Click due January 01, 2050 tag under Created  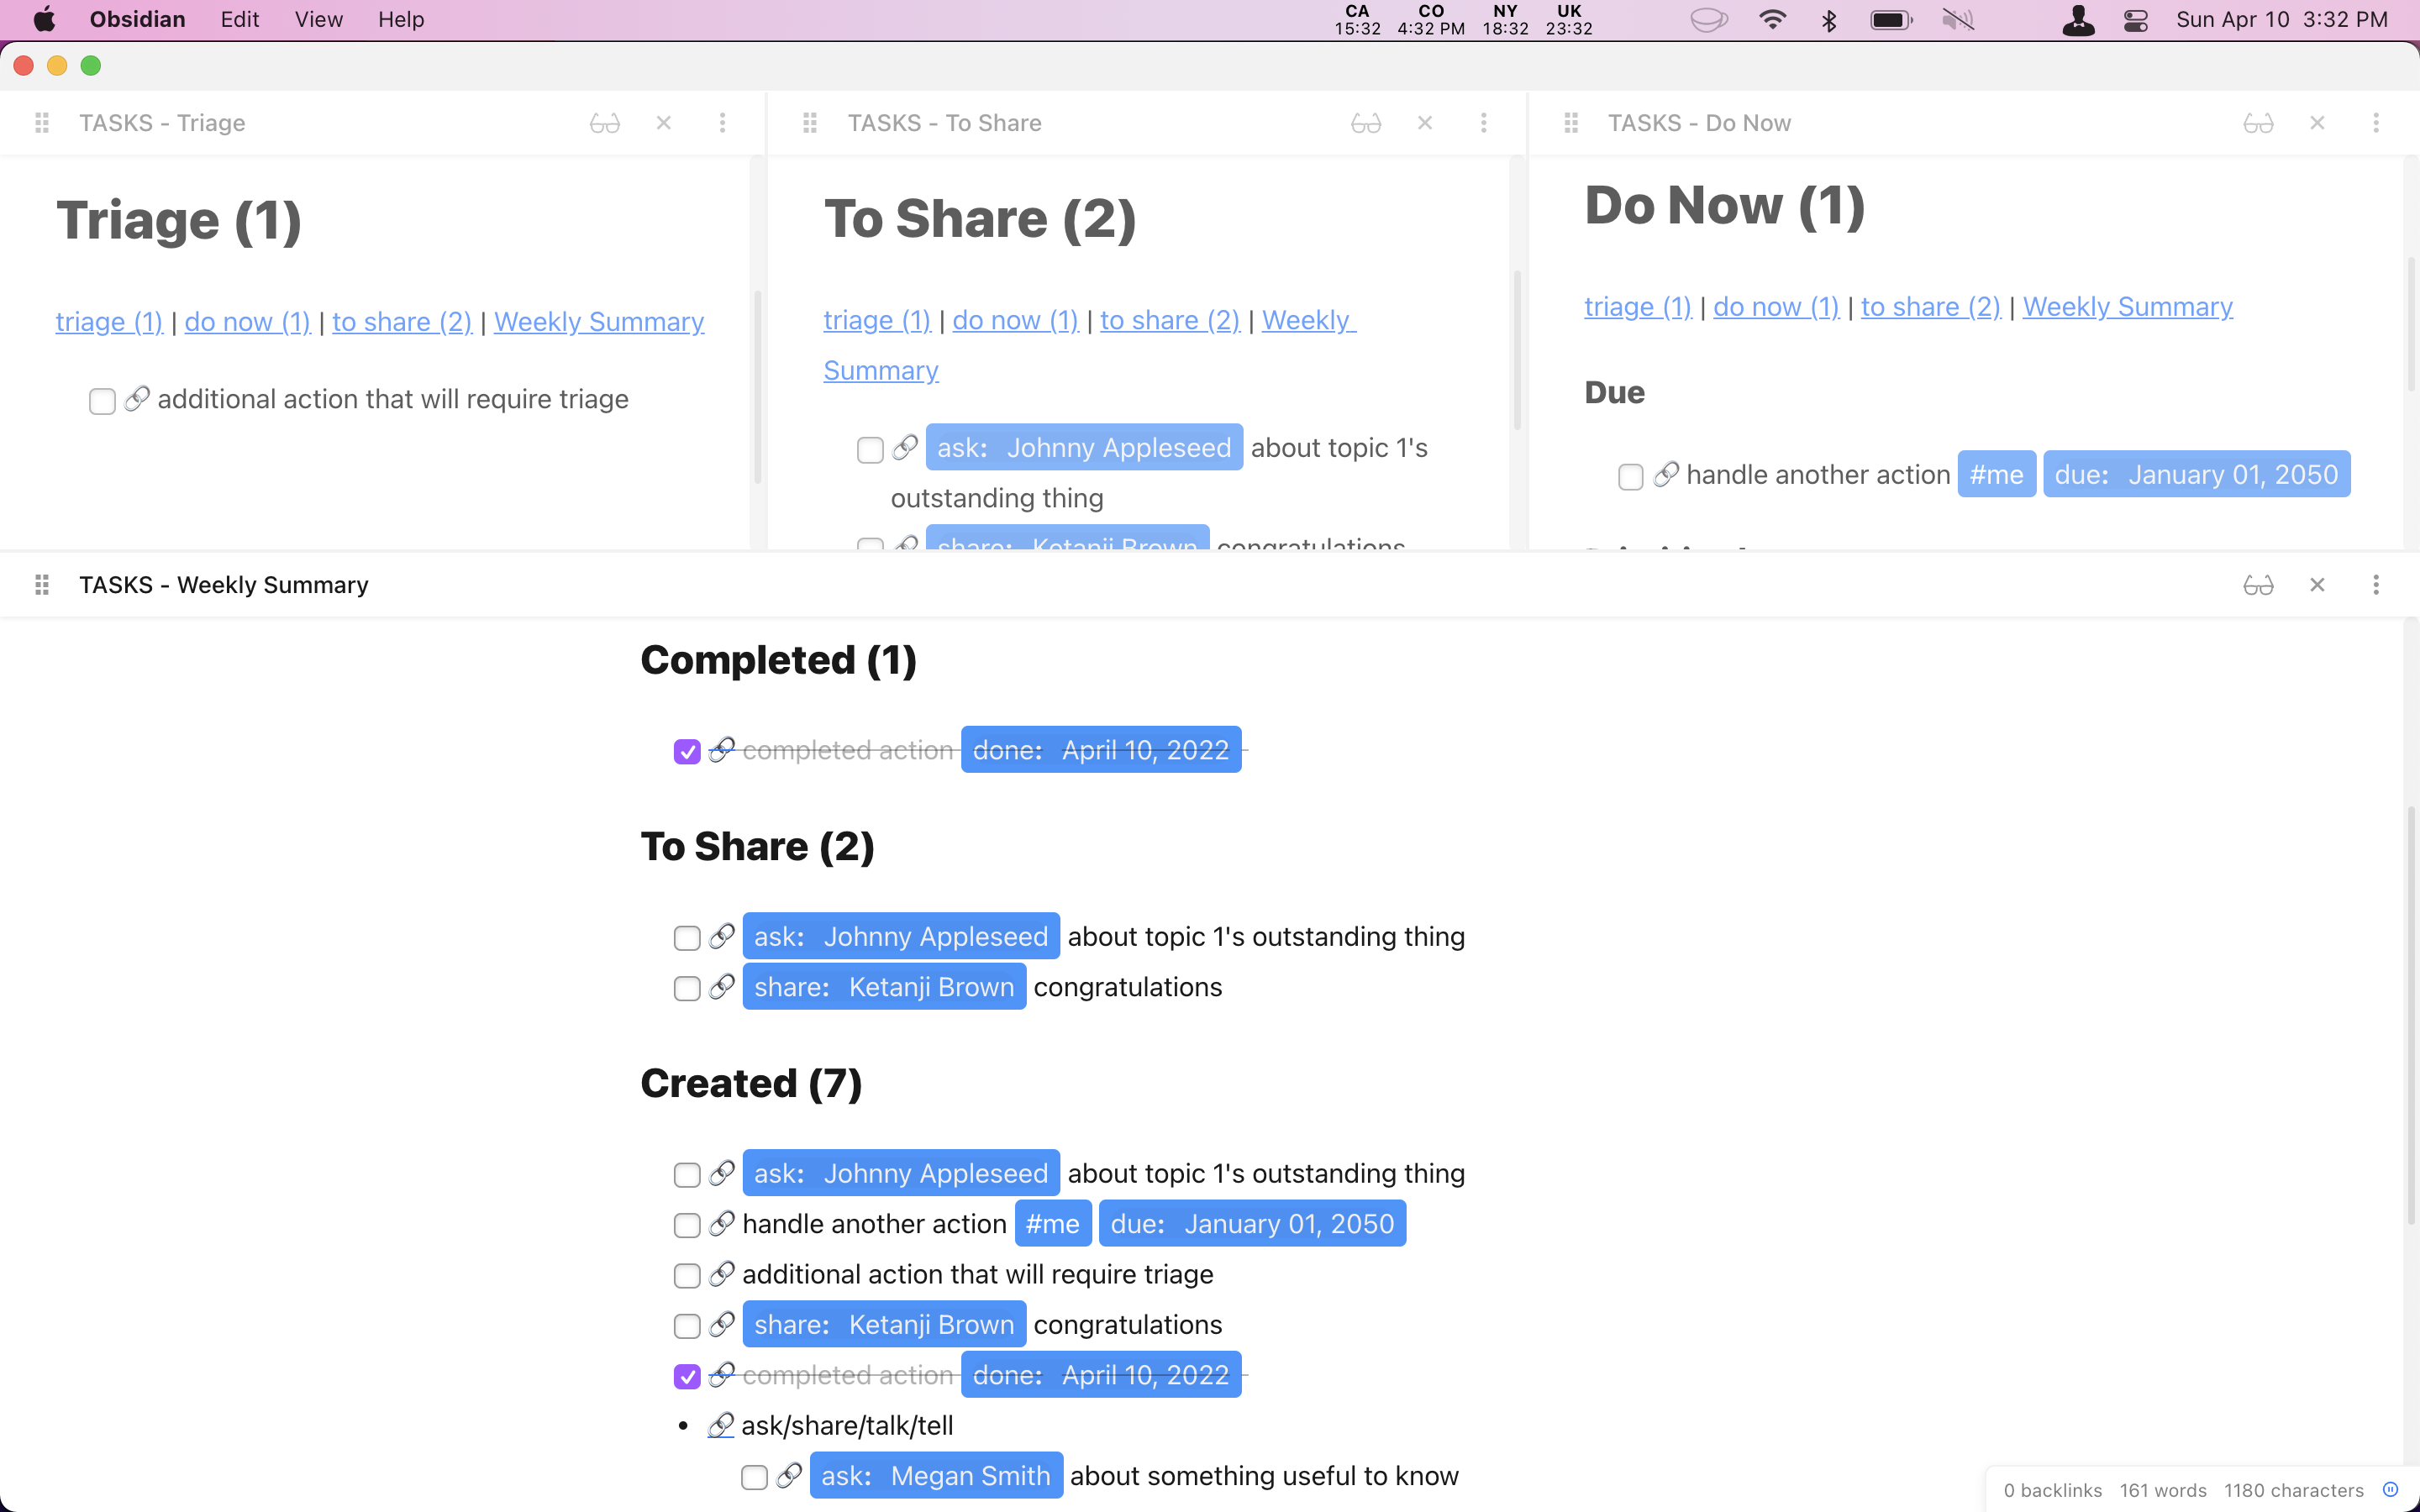coord(1252,1224)
